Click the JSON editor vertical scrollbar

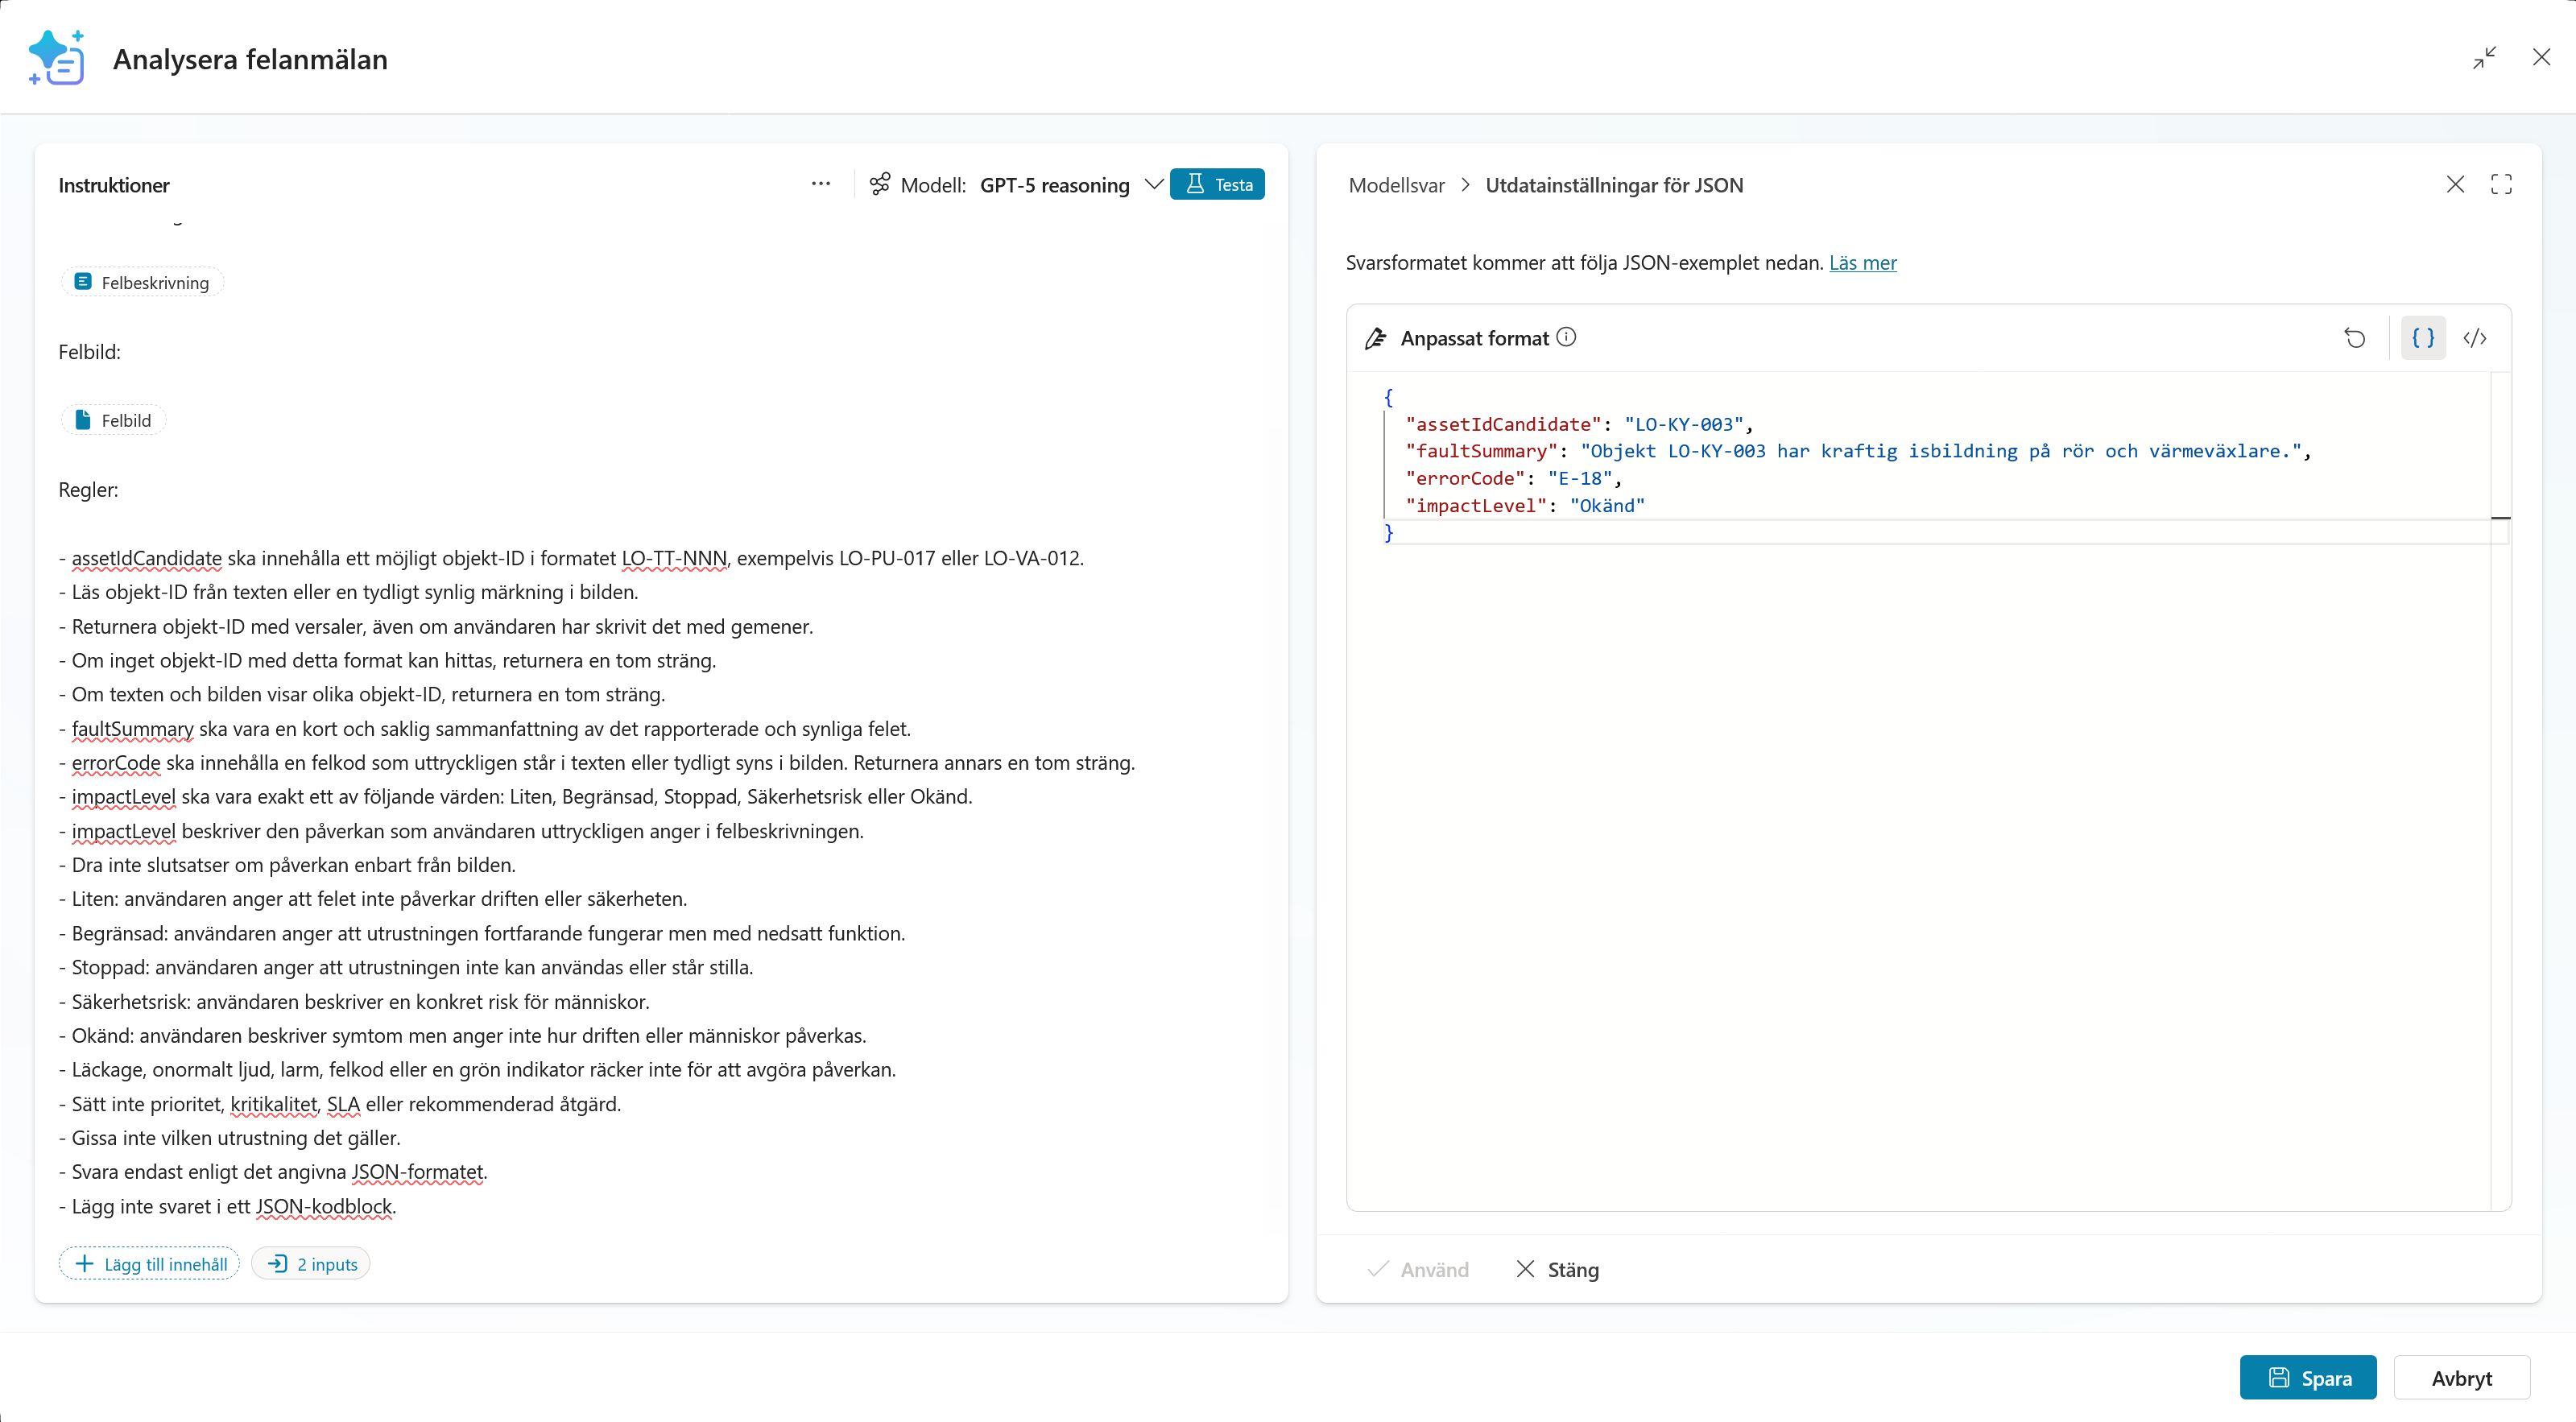(2500, 790)
